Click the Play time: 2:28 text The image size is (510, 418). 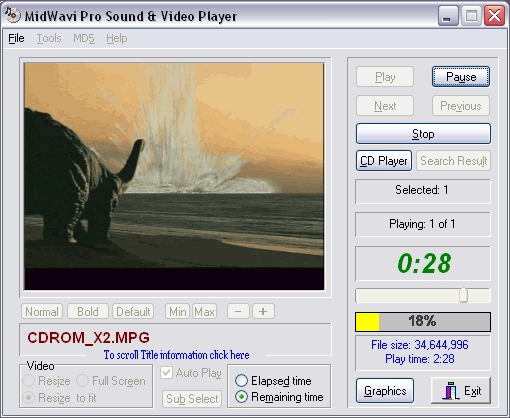[x=420, y=359]
